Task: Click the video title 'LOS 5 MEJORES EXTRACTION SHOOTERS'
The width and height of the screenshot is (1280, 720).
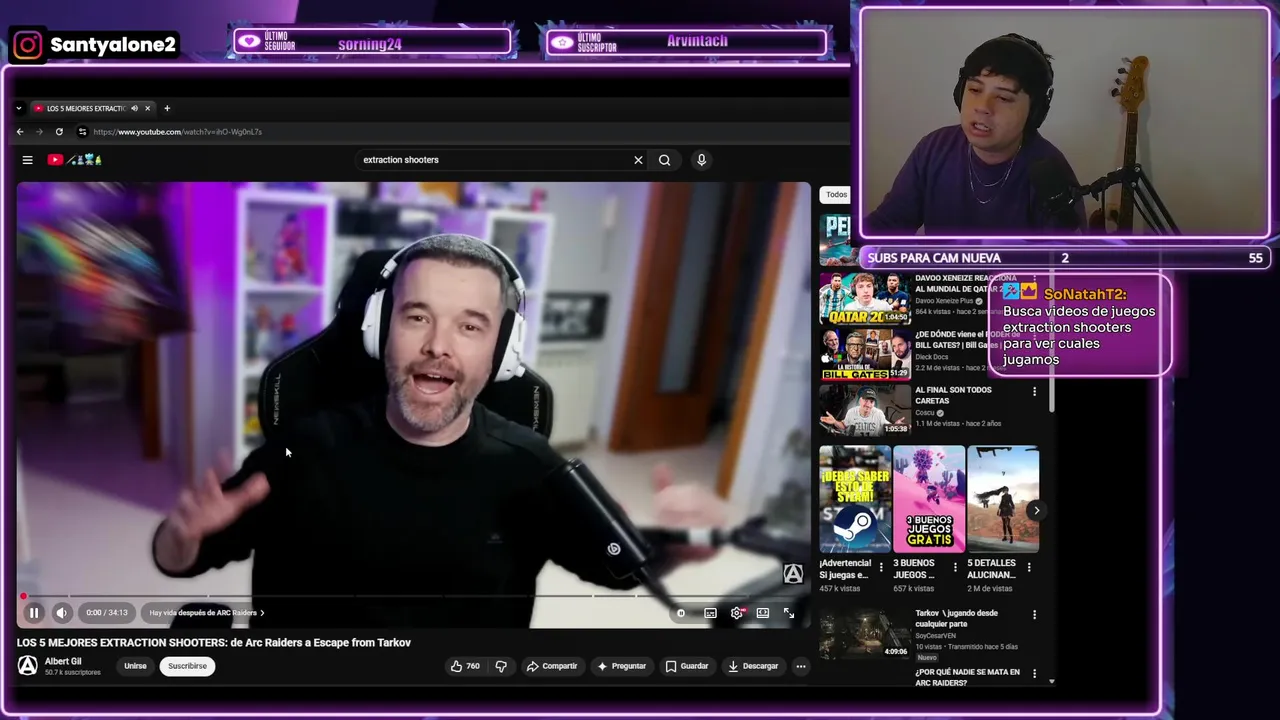Action: click(x=213, y=643)
